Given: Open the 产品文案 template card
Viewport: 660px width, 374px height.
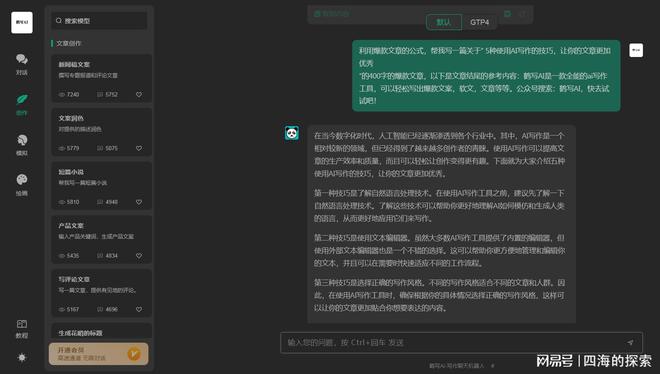Looking at the screenshot, I should tap(101, 239).
